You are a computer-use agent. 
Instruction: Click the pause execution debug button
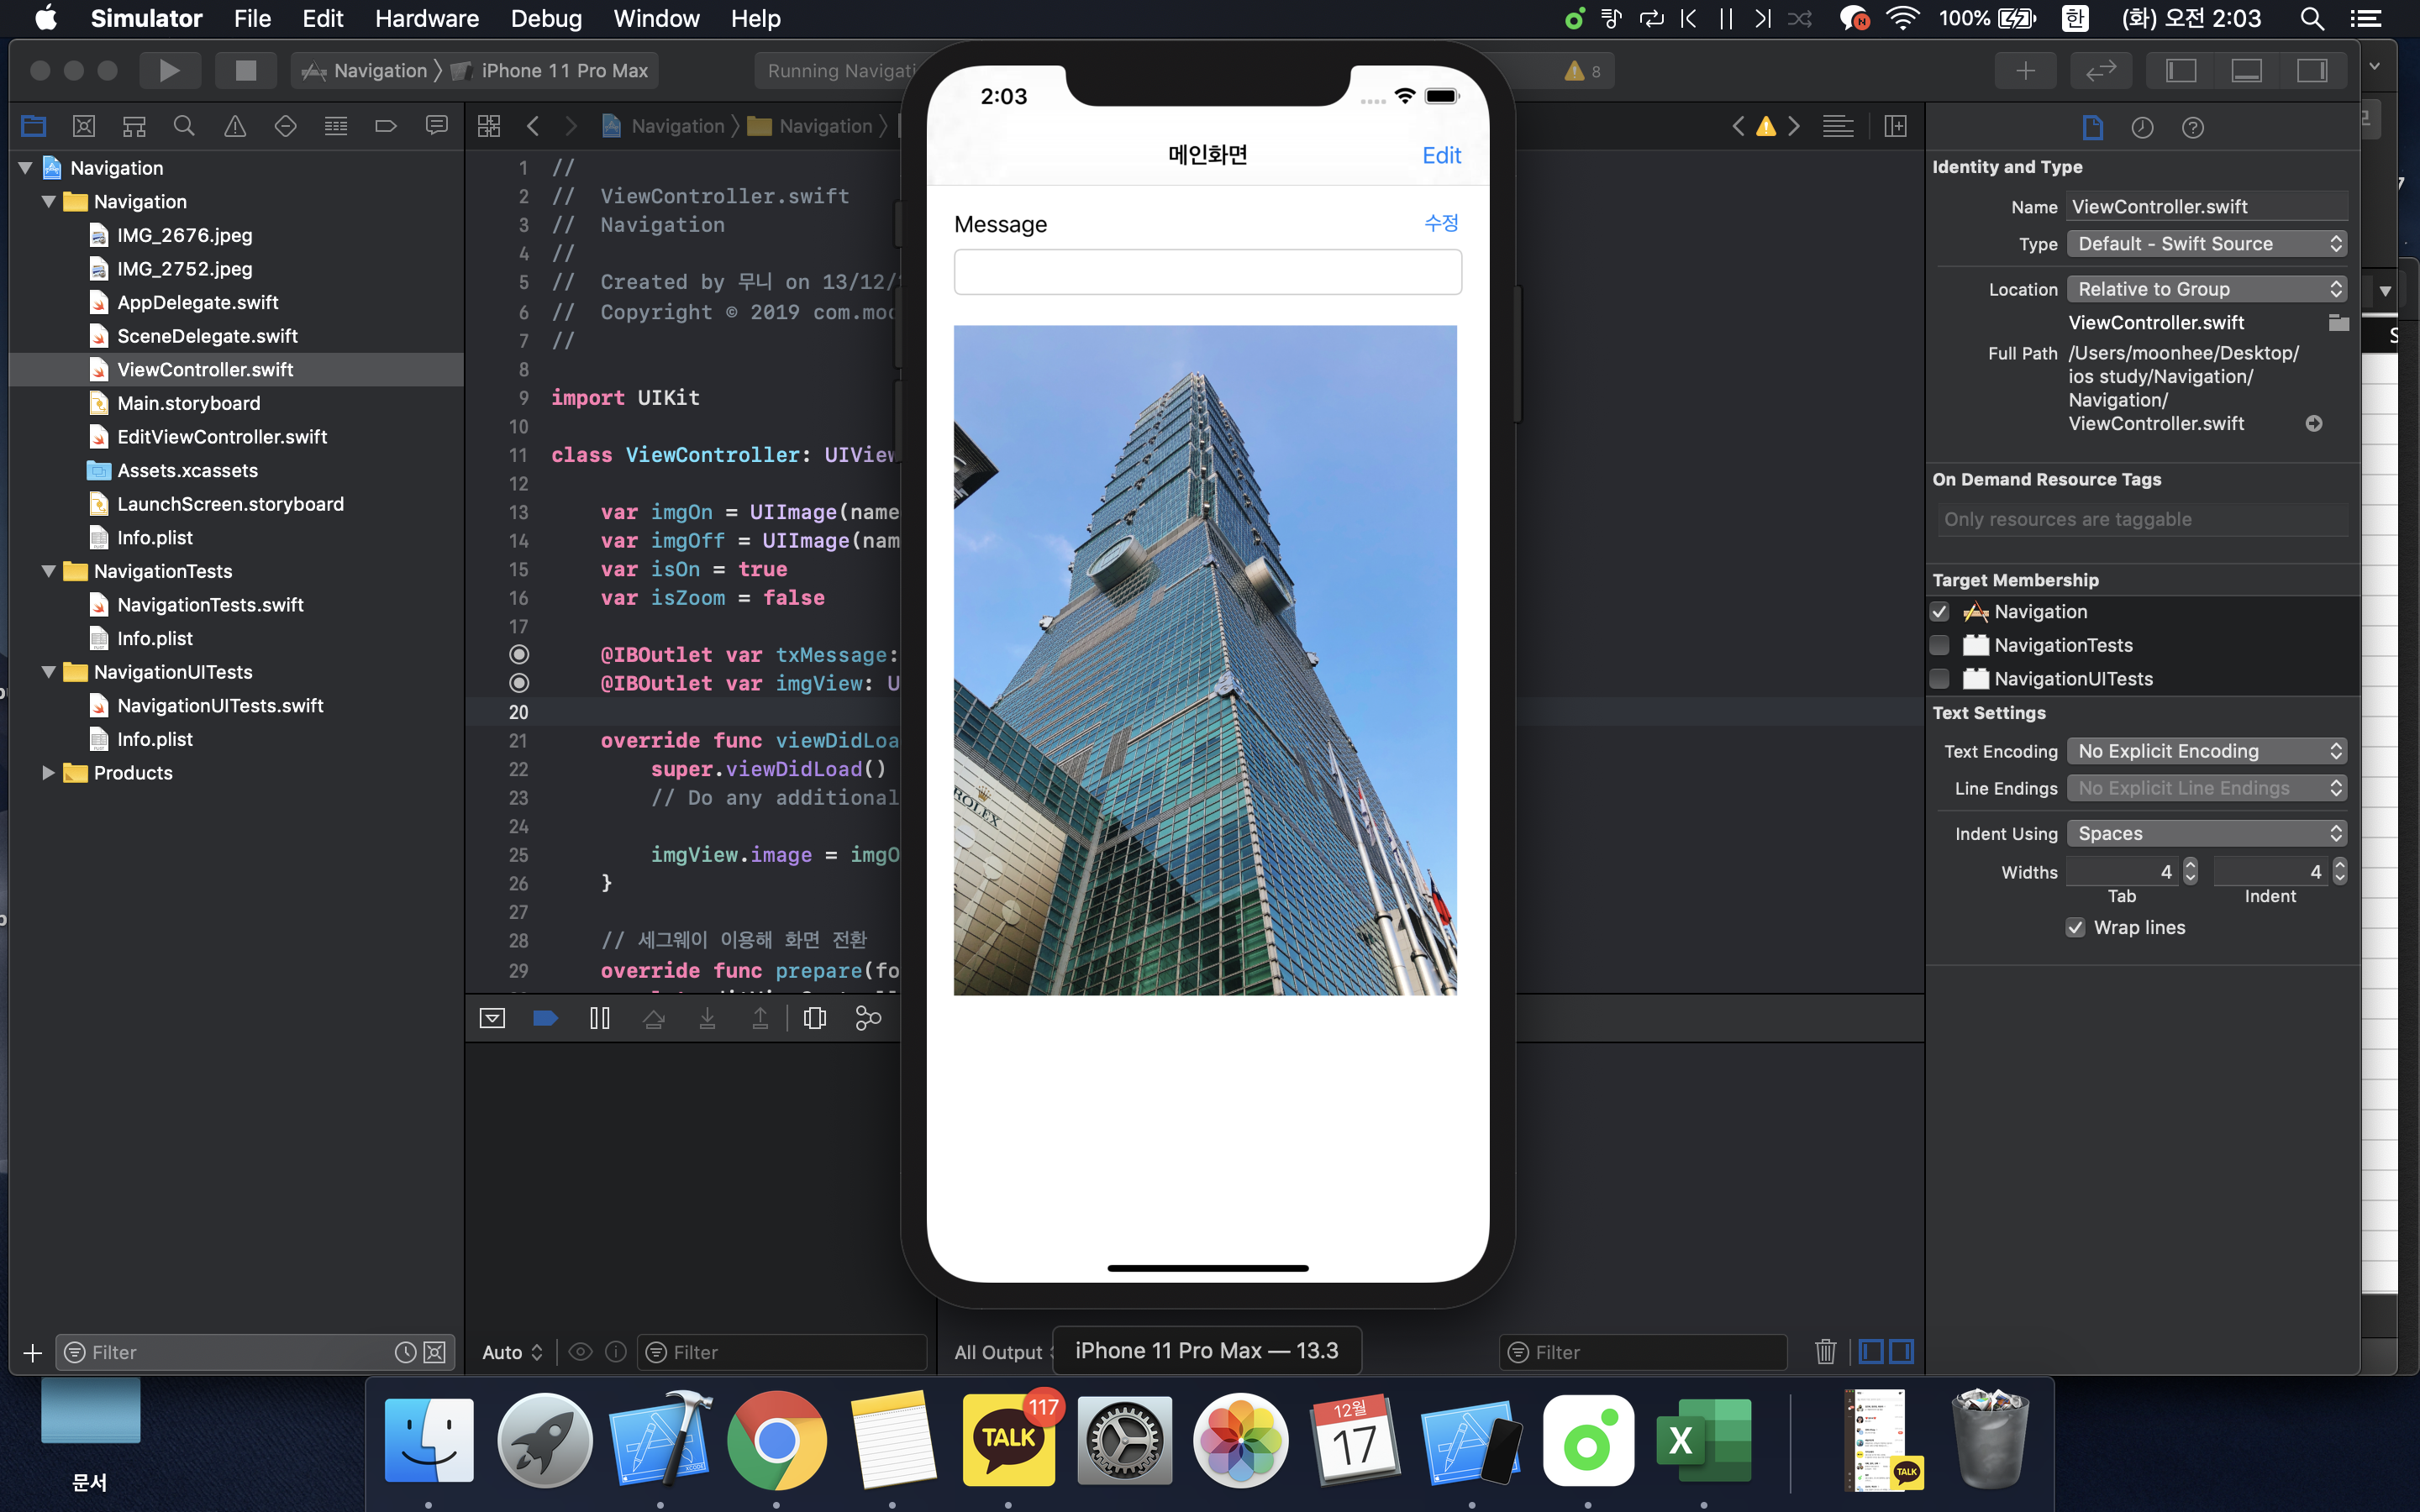(599, 1018)
